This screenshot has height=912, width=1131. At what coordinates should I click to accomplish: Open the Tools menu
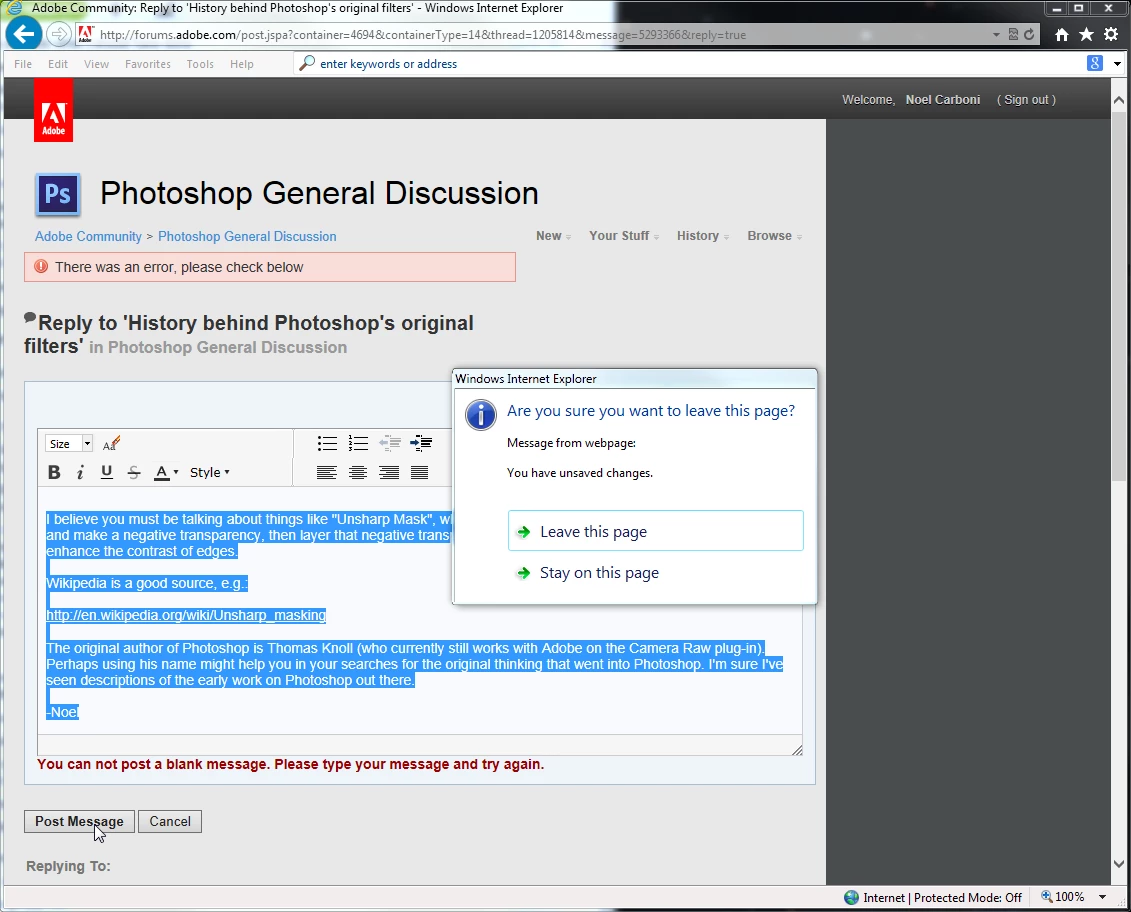point(200,64)
